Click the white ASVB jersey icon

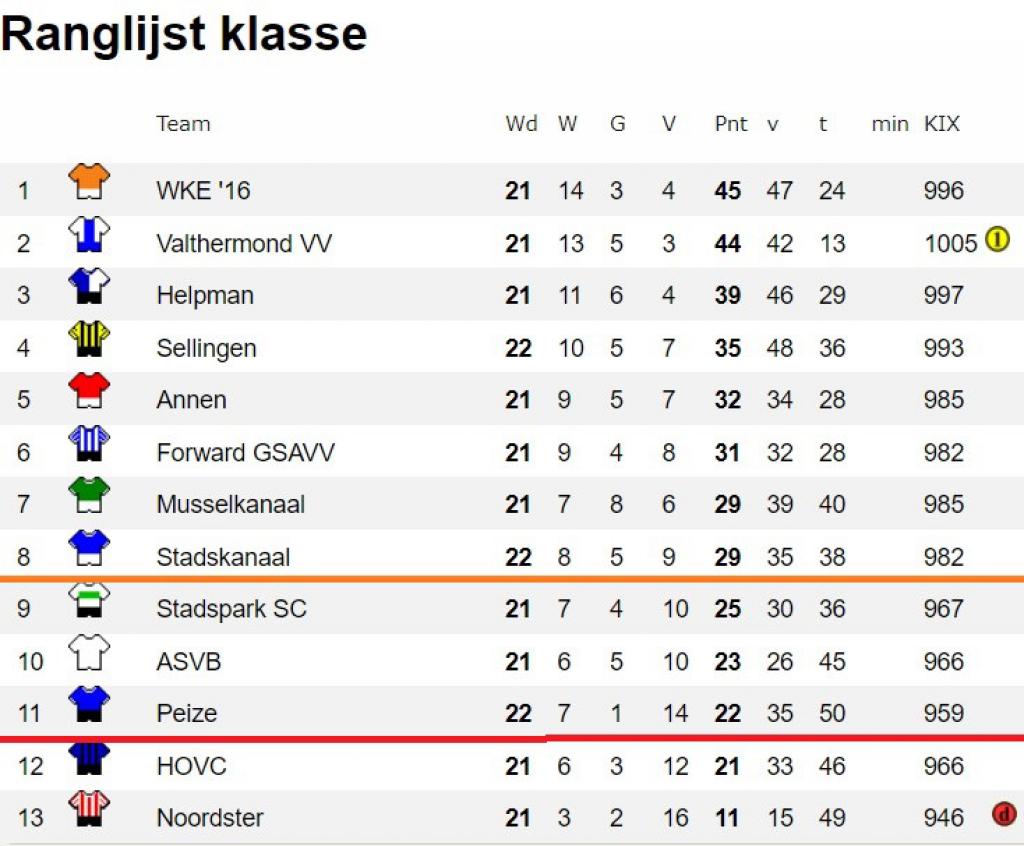tap(89, 652)
